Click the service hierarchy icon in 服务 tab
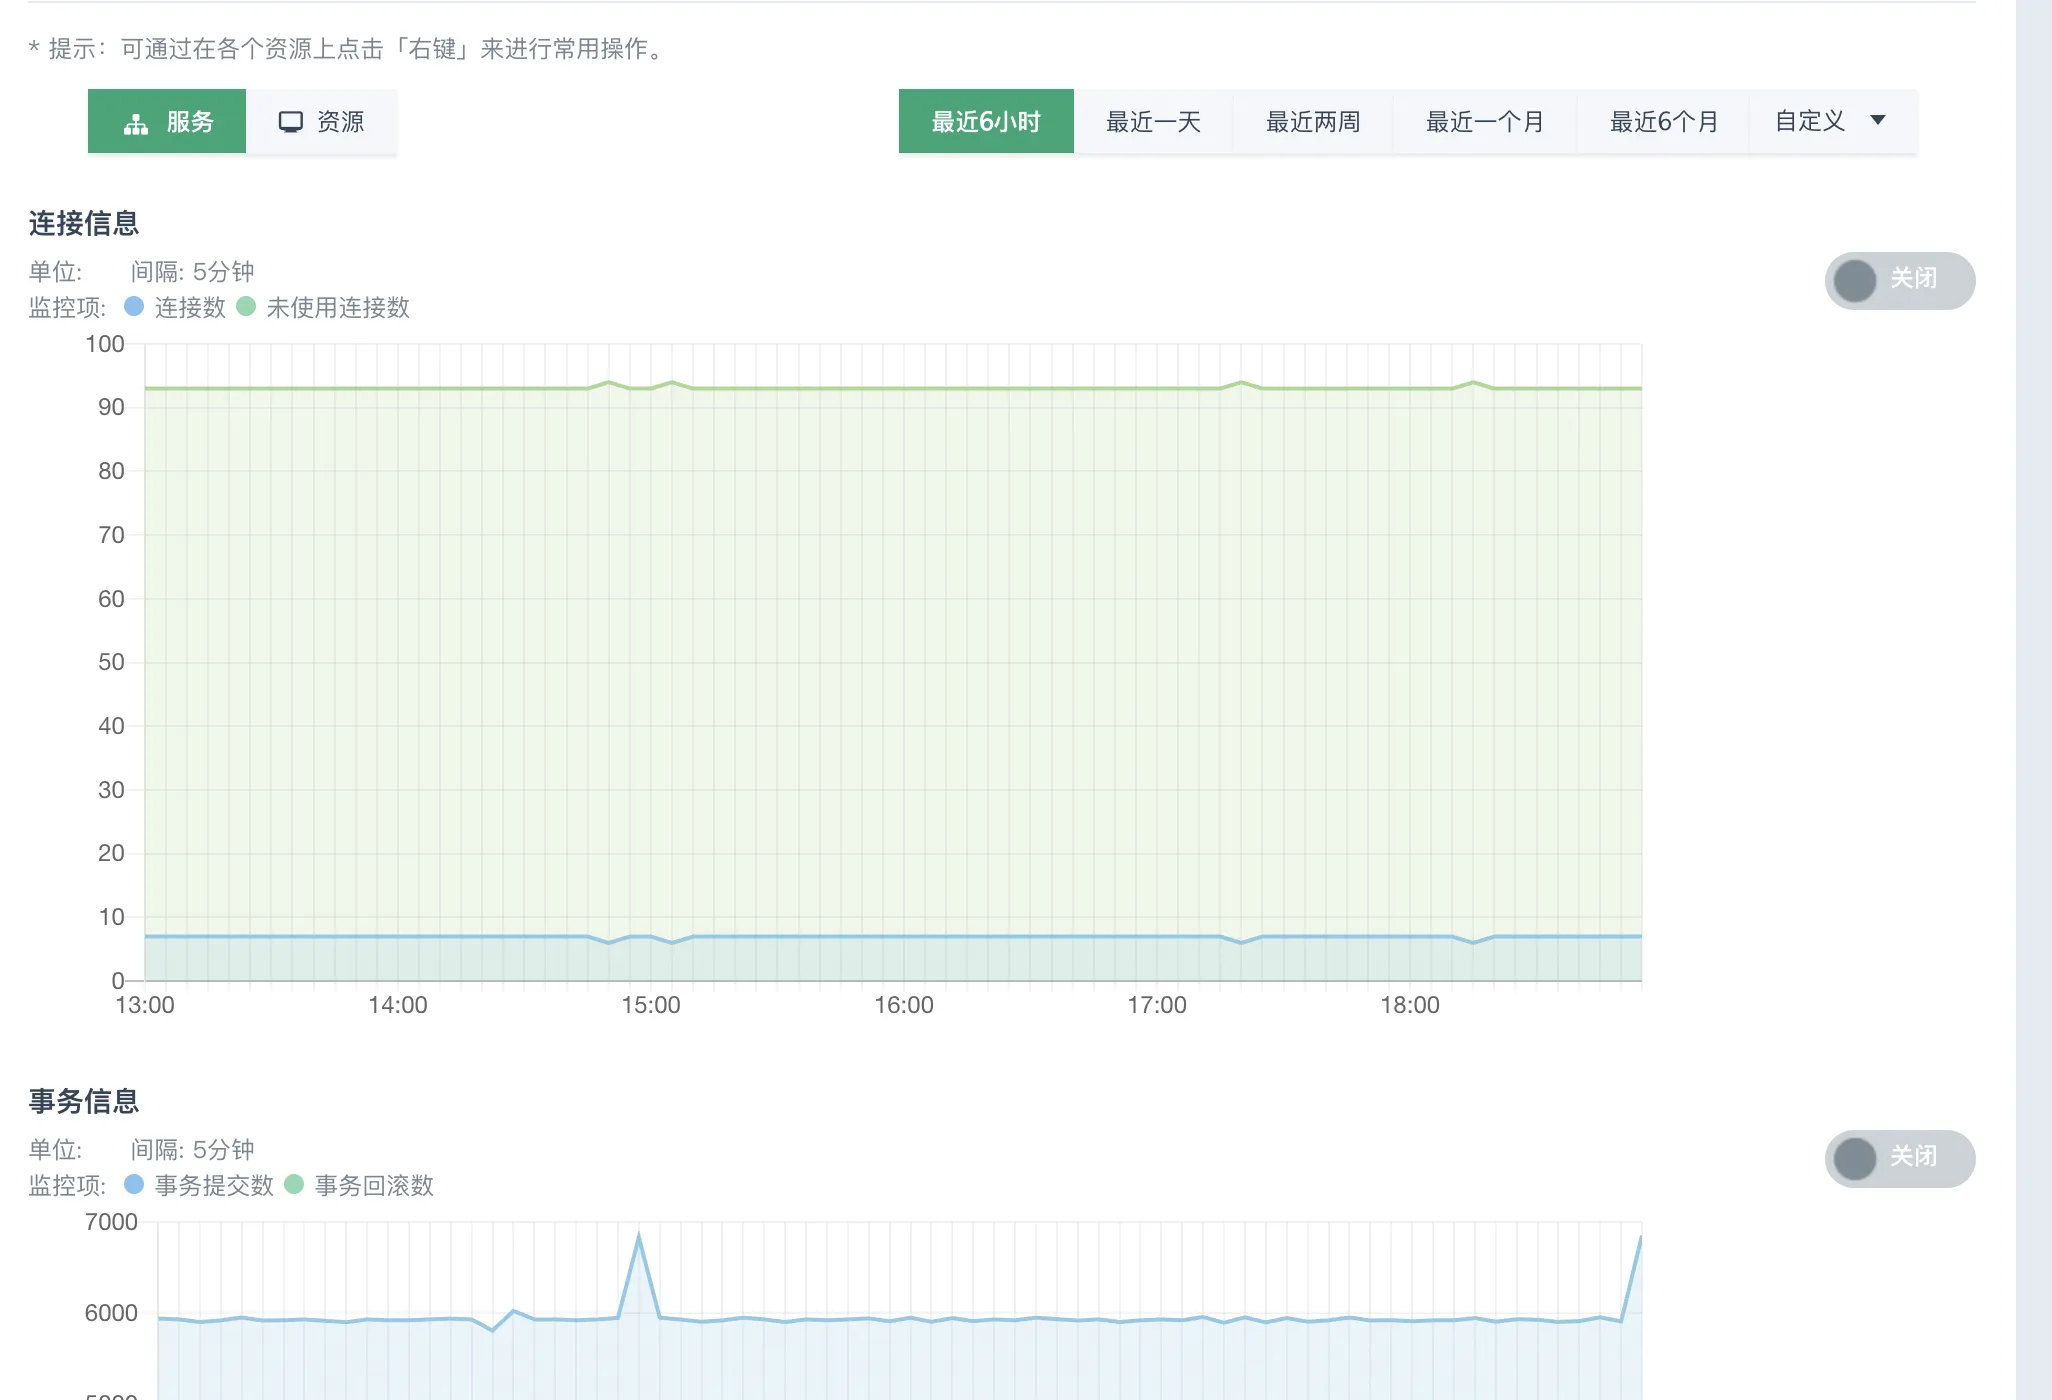Screen dimensions: 2052x1400 [x=136, y=123]
